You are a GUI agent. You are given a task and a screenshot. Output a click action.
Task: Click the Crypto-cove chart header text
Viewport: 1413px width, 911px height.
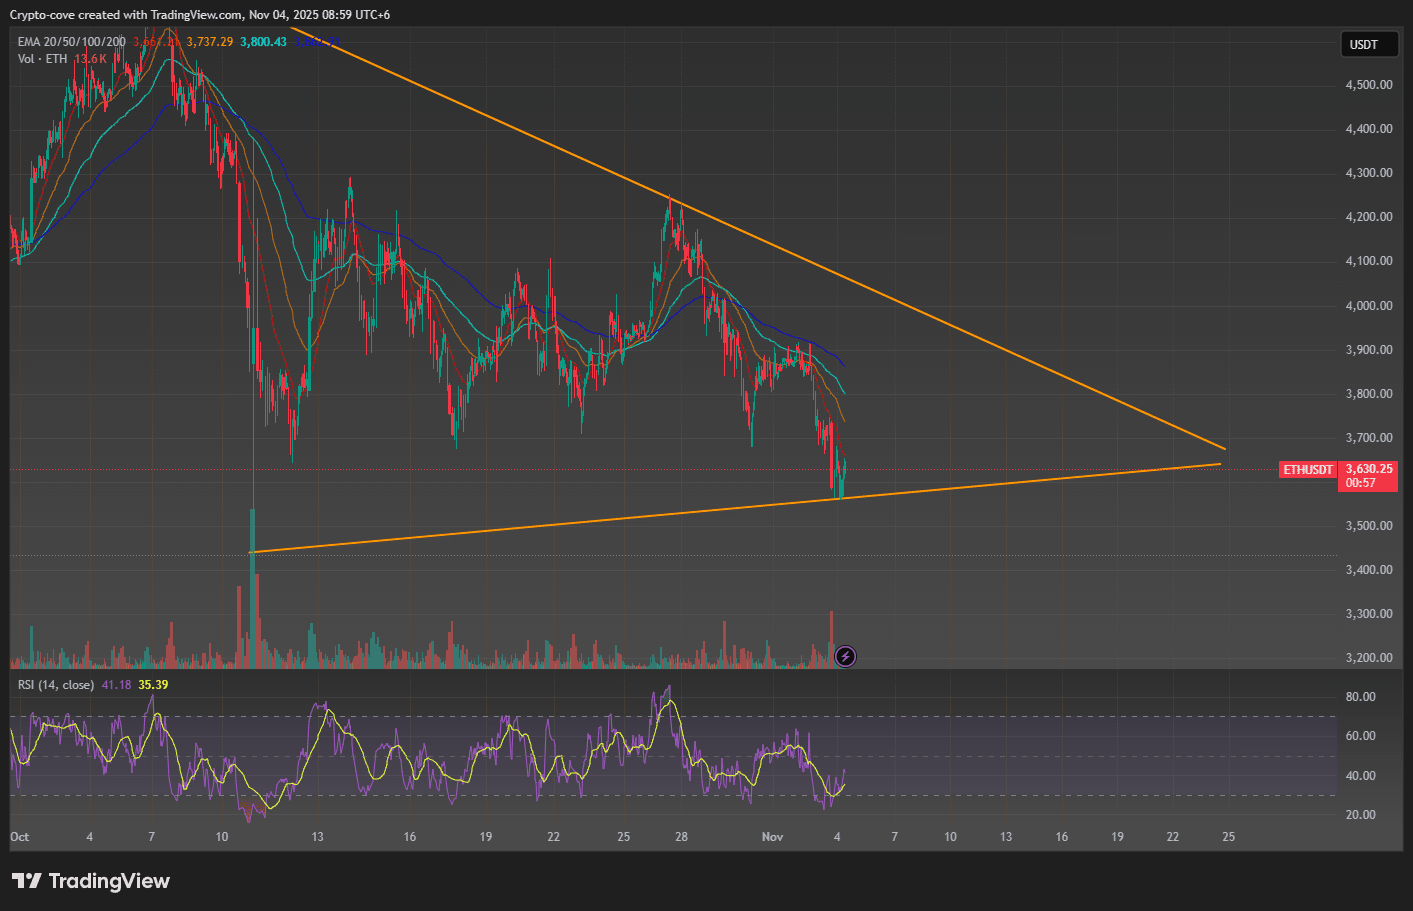(x=200, y=15)
